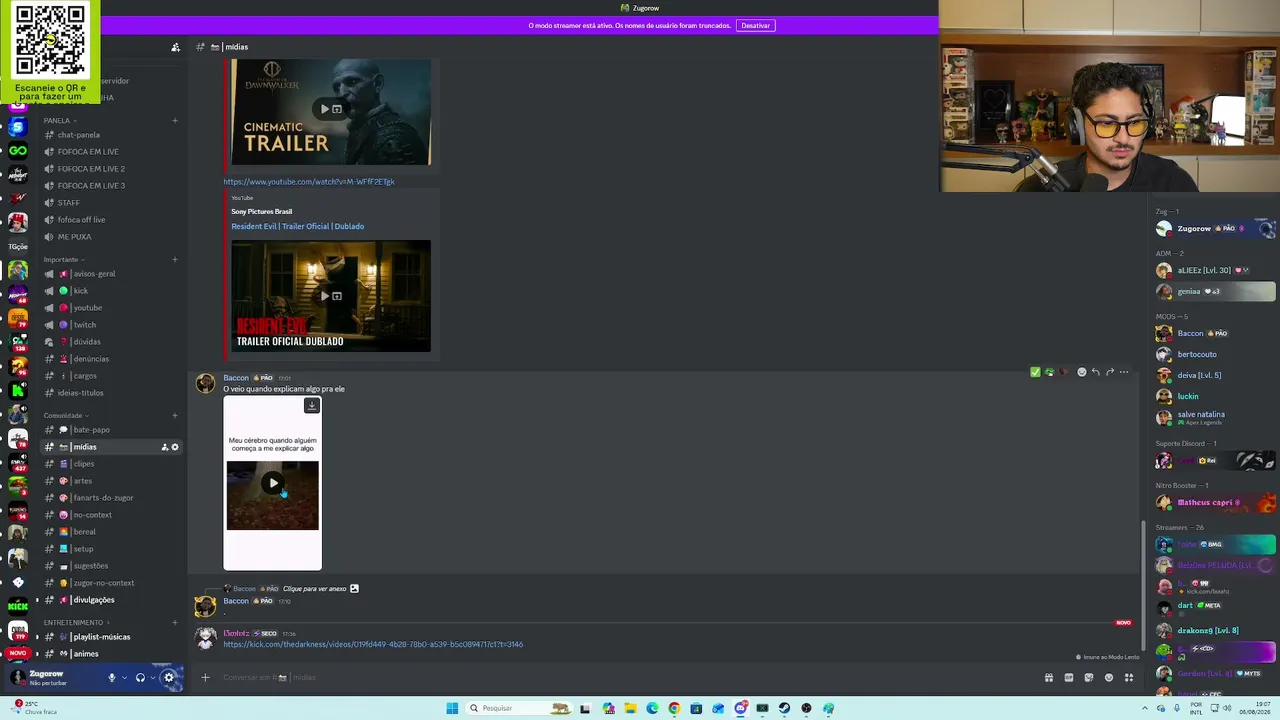The width and height of the screenshot is (1280, 720).
Task: Open more options for Baccon's message
Action: pyautogui.click(x=1124, y=372)
